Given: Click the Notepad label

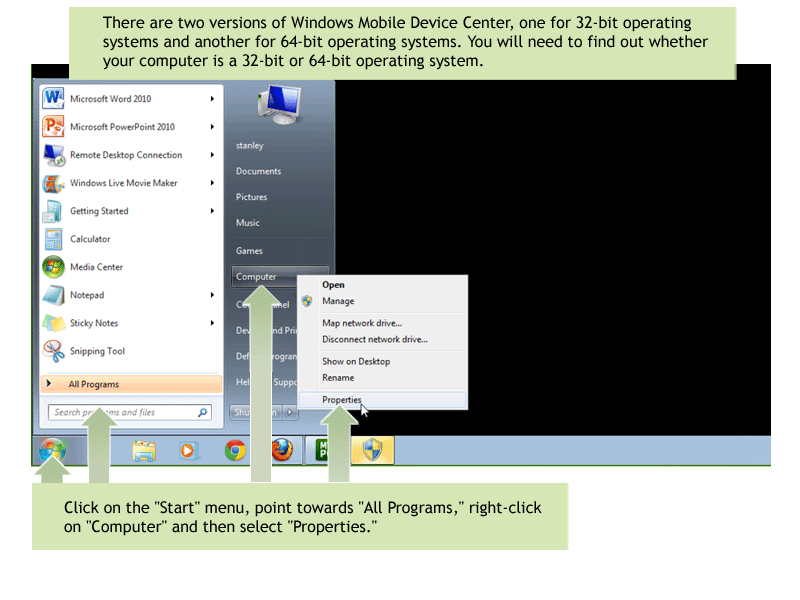Looking at the screenshot, I should pyautogui.click(x=87, y=295).
